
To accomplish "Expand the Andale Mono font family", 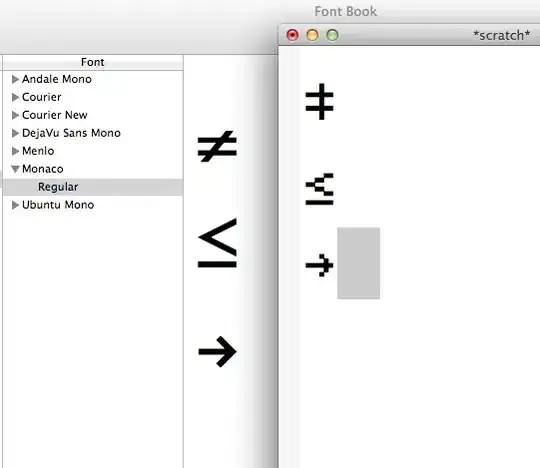I will pos(15,79).
